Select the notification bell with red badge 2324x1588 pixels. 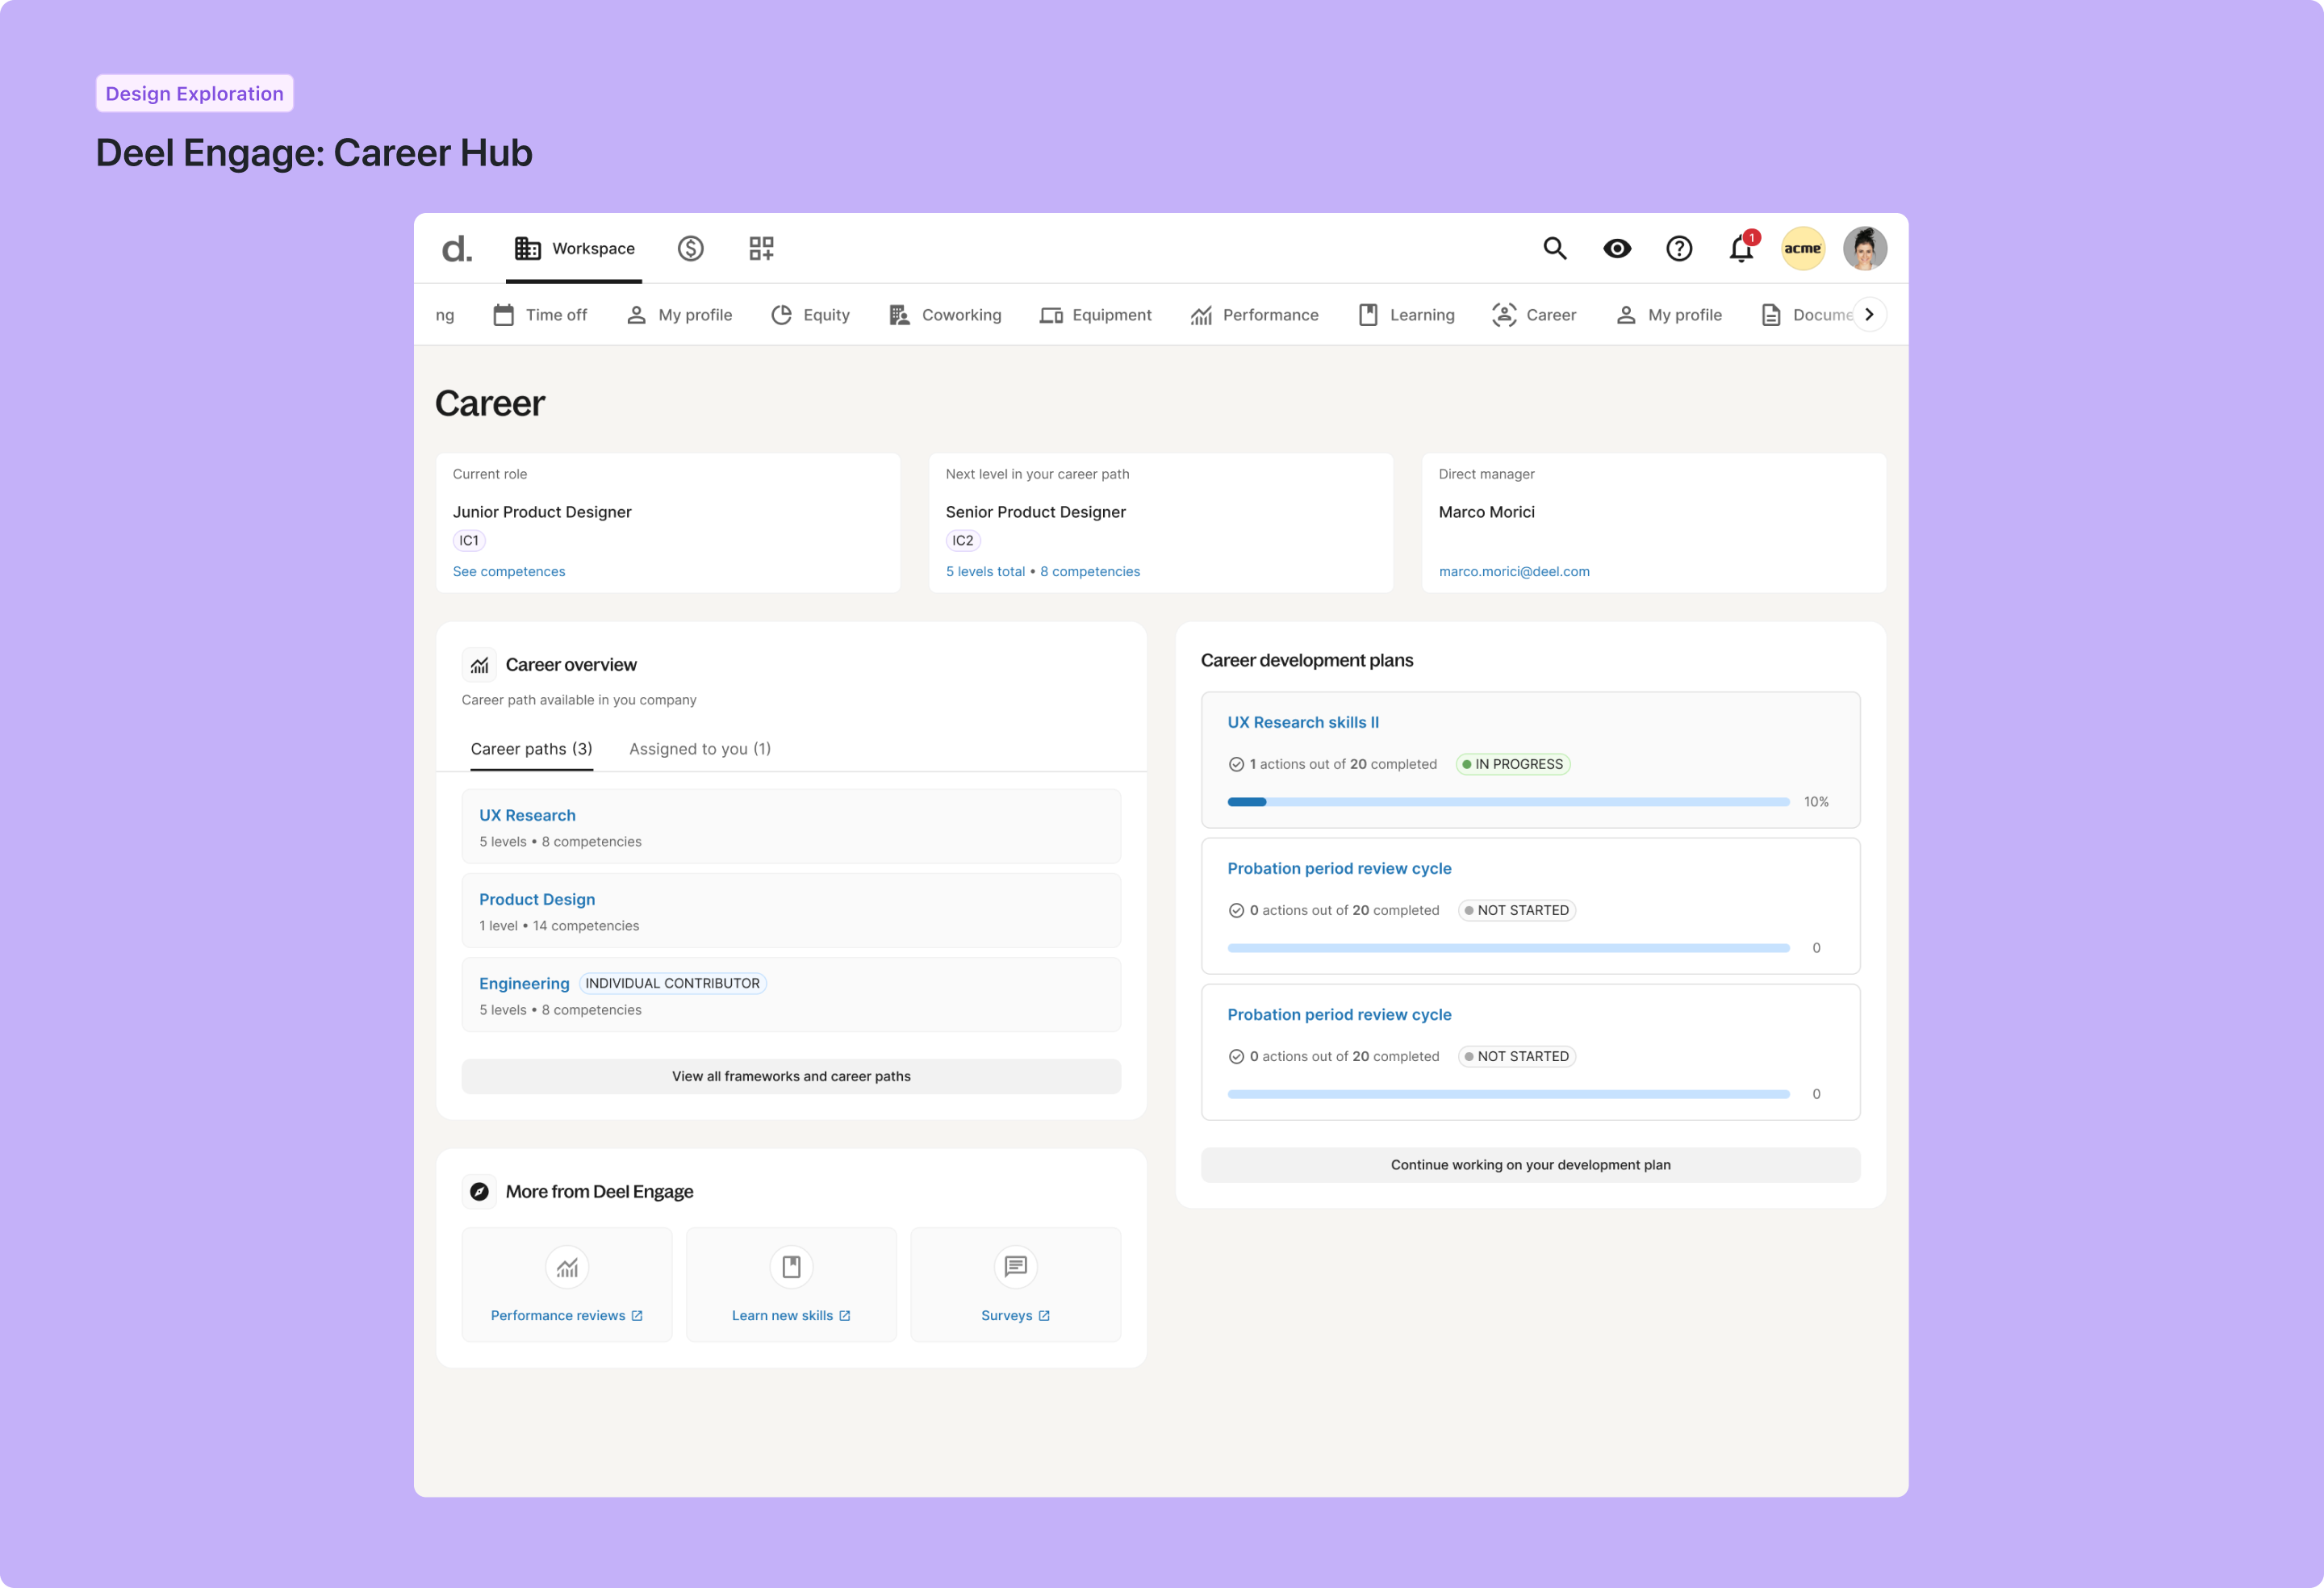[1740, 248]
